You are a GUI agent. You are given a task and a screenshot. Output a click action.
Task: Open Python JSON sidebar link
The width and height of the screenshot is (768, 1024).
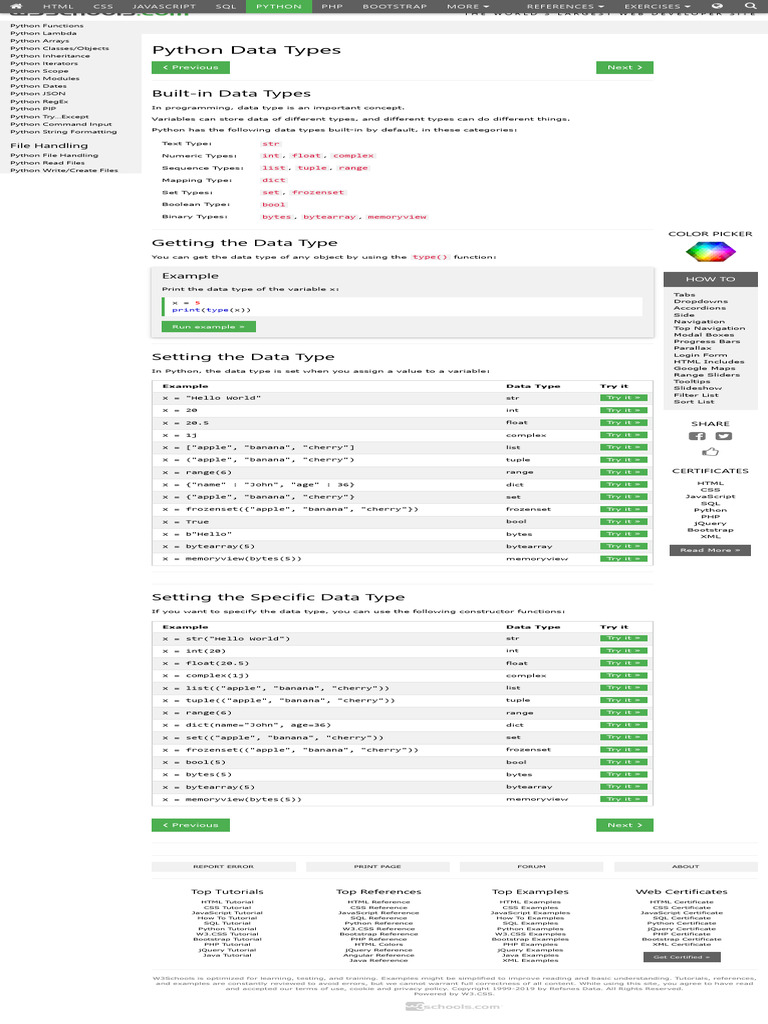(x=38, y=93)
